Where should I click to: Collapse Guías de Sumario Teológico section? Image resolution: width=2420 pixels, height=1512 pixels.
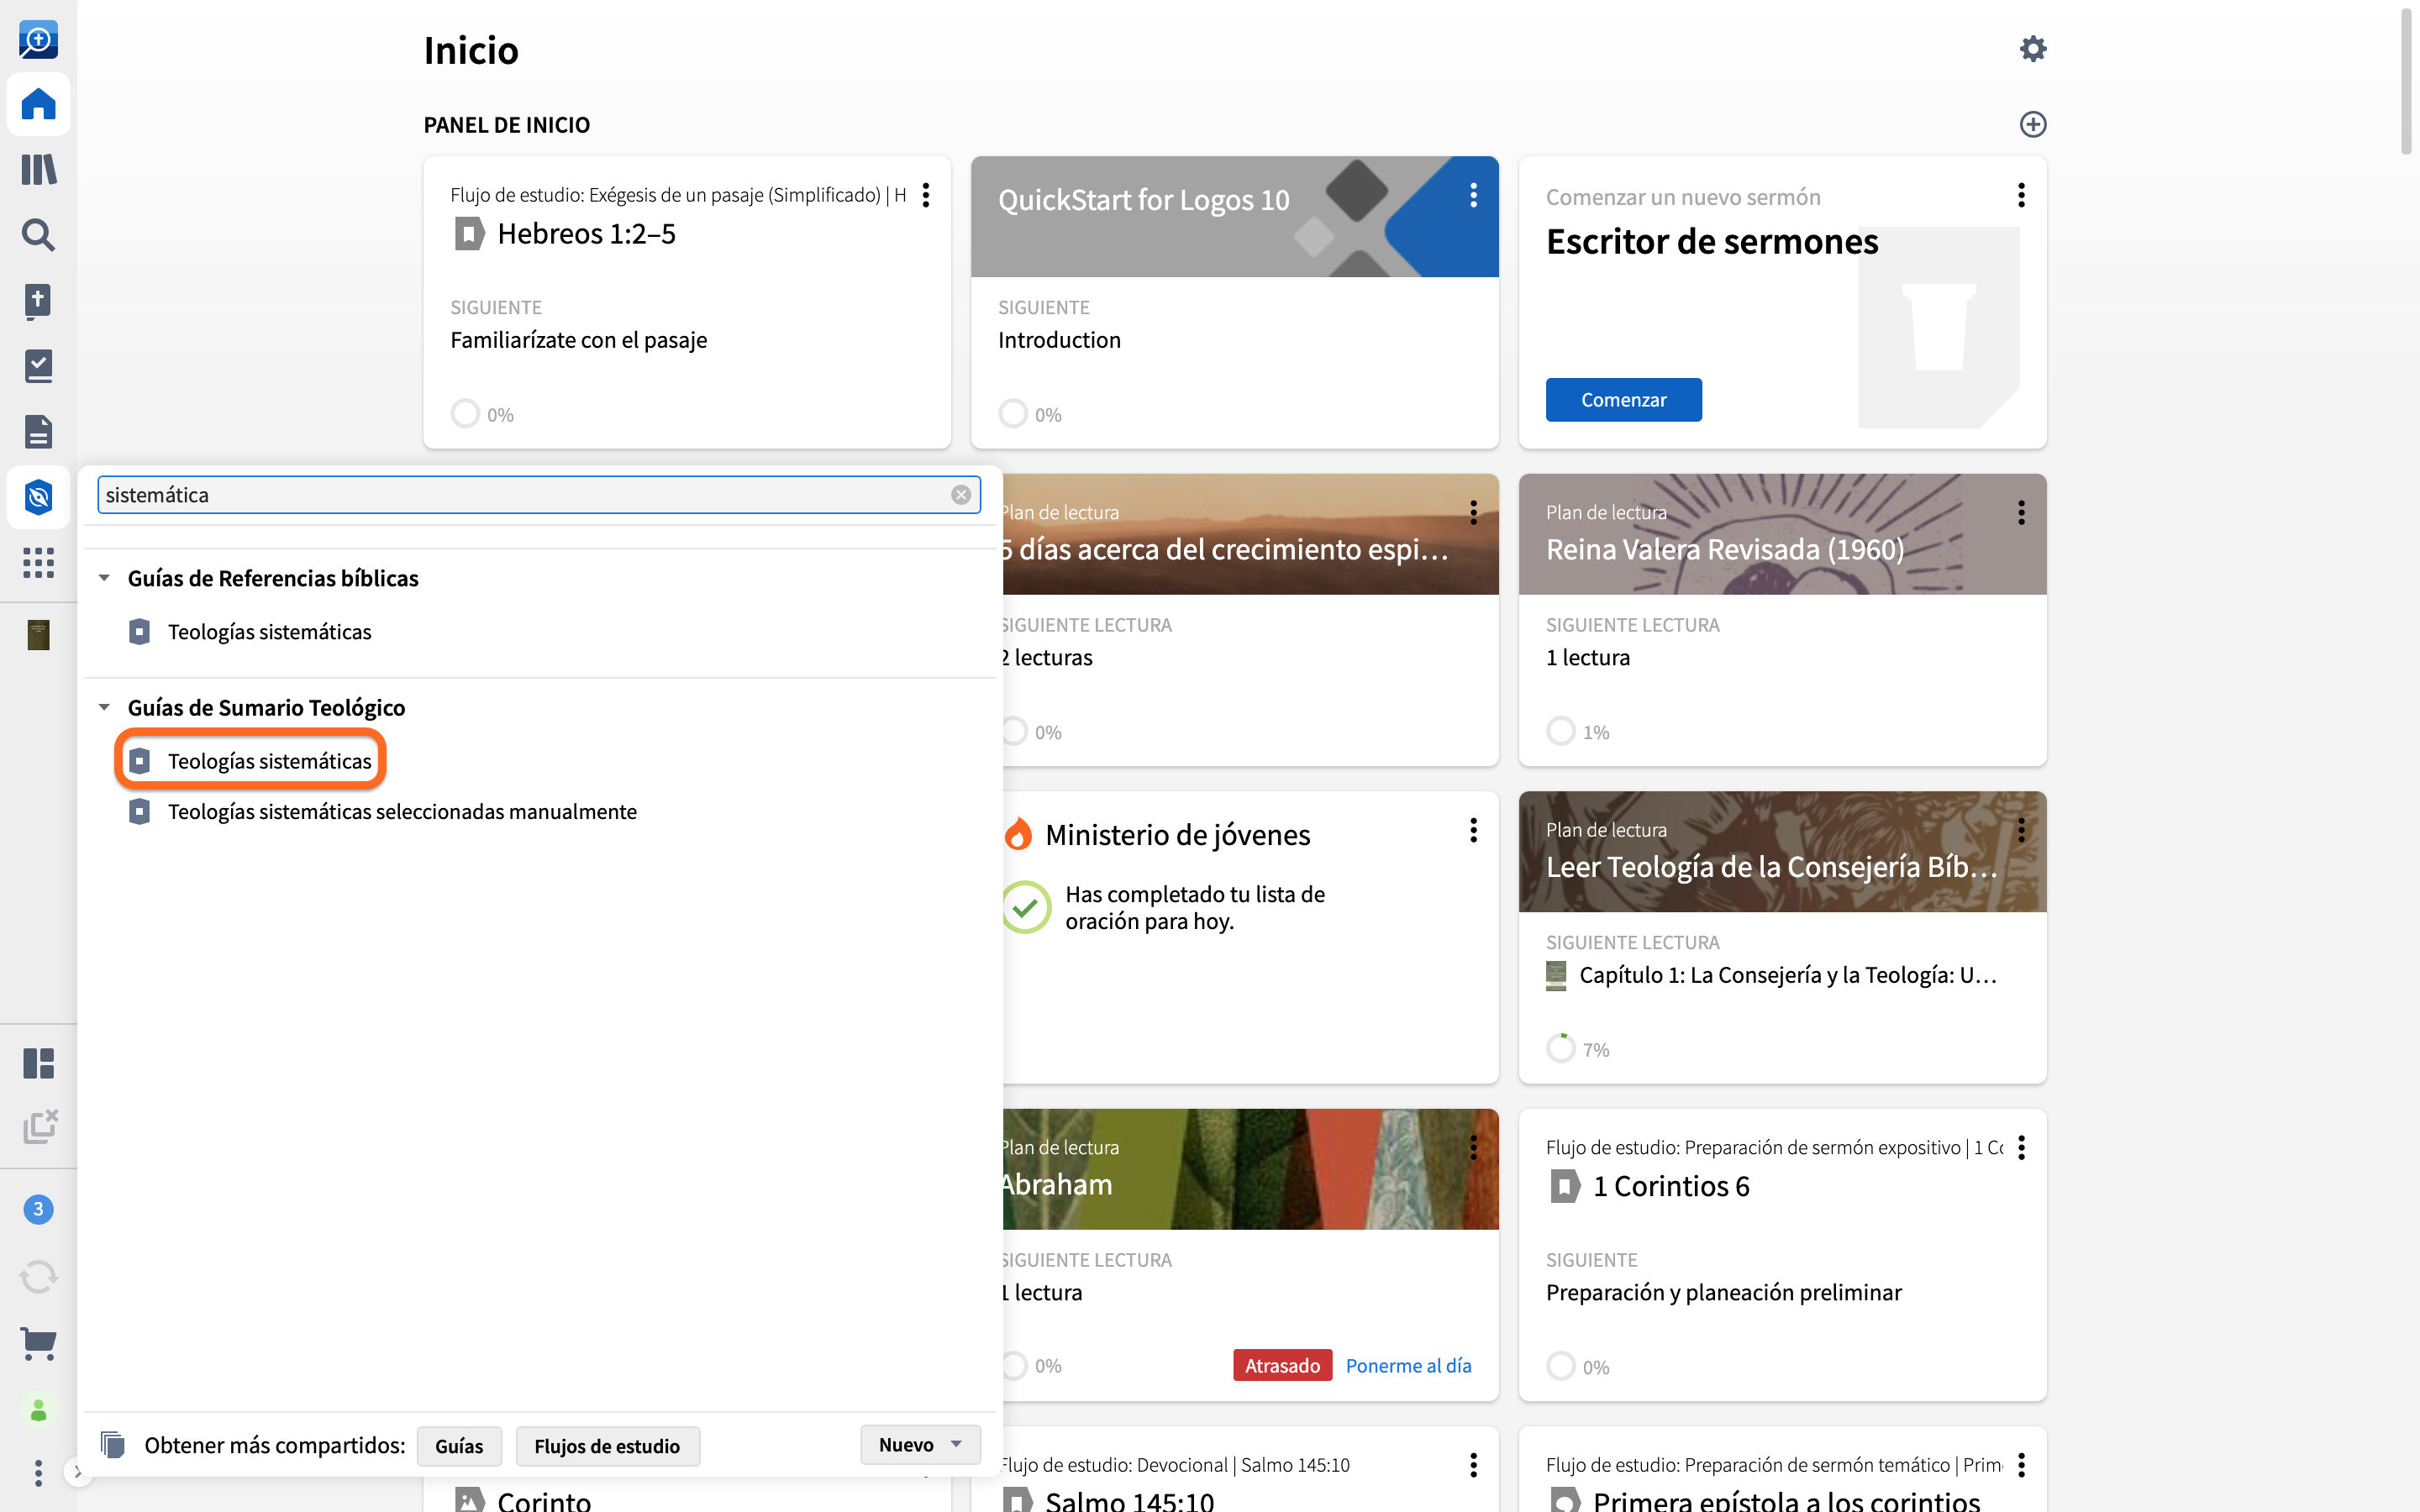coord(104,707)
